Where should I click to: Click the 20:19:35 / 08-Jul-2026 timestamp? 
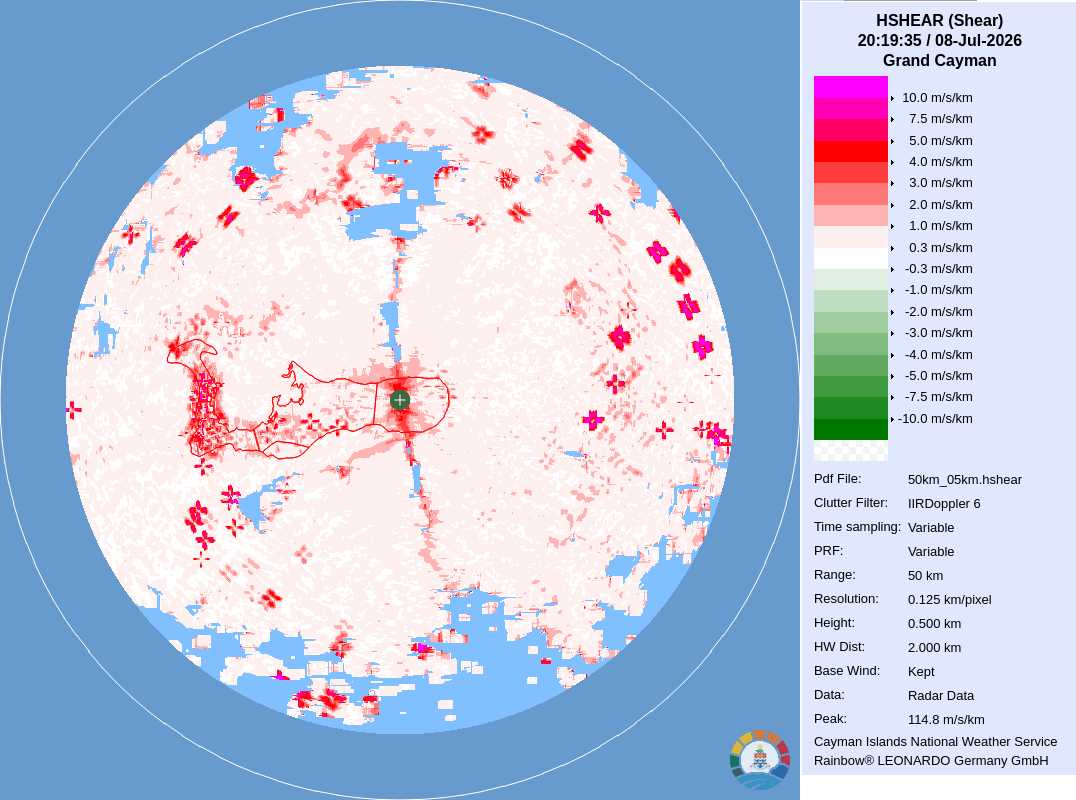click(x=939, y=40)
